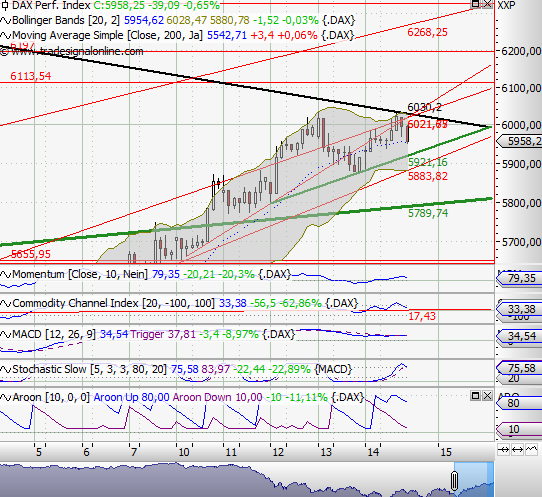Select the MACD [12, 26, 9] label

[x=54, y=335]
